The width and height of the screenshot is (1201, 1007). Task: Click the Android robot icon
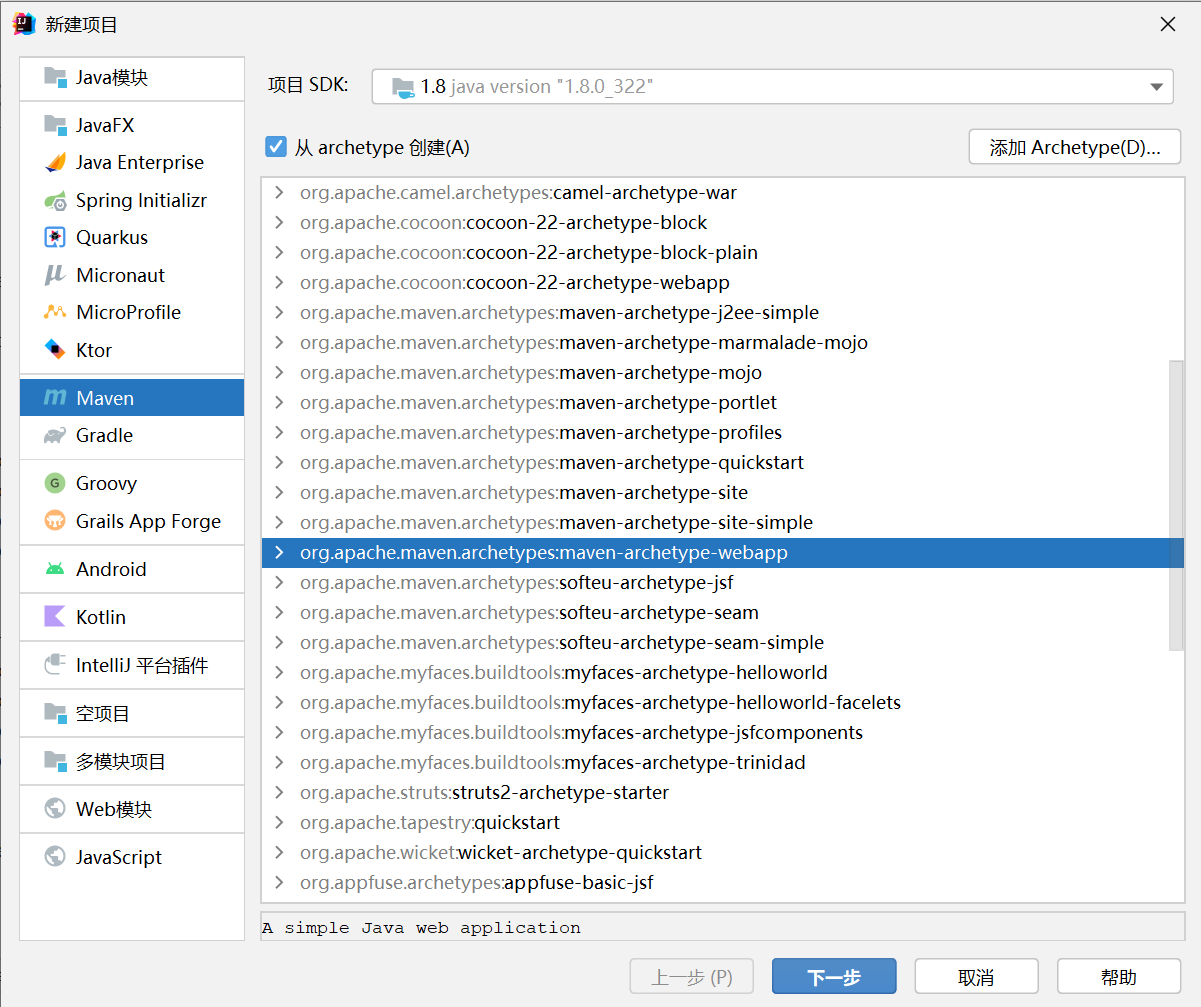click(55, 569)
